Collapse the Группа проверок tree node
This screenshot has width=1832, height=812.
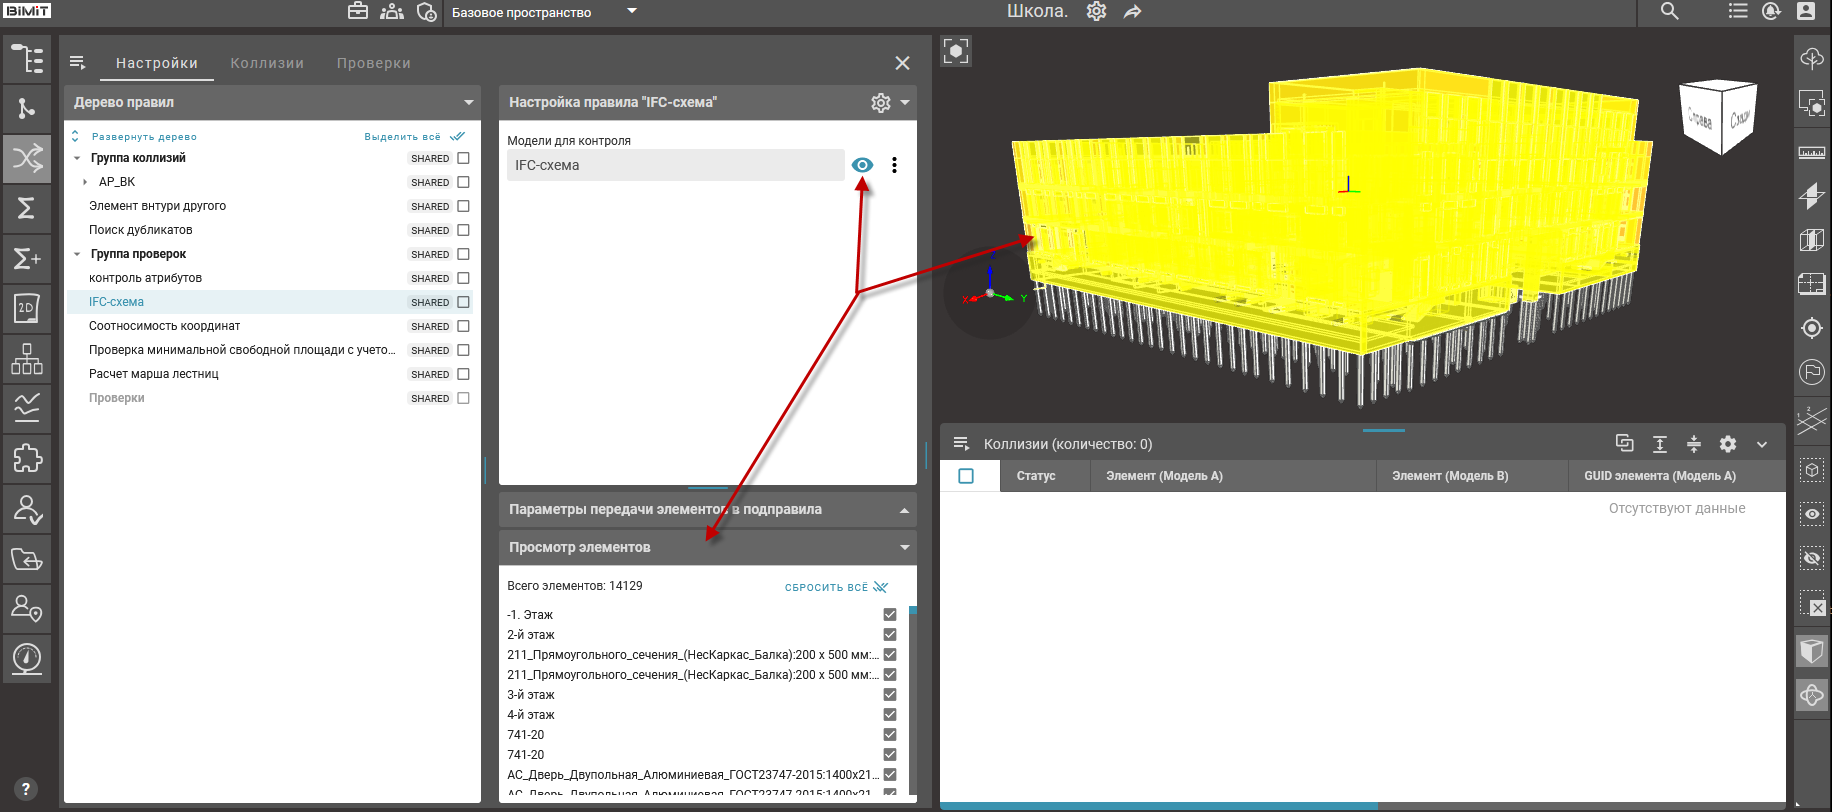point(77,254)
